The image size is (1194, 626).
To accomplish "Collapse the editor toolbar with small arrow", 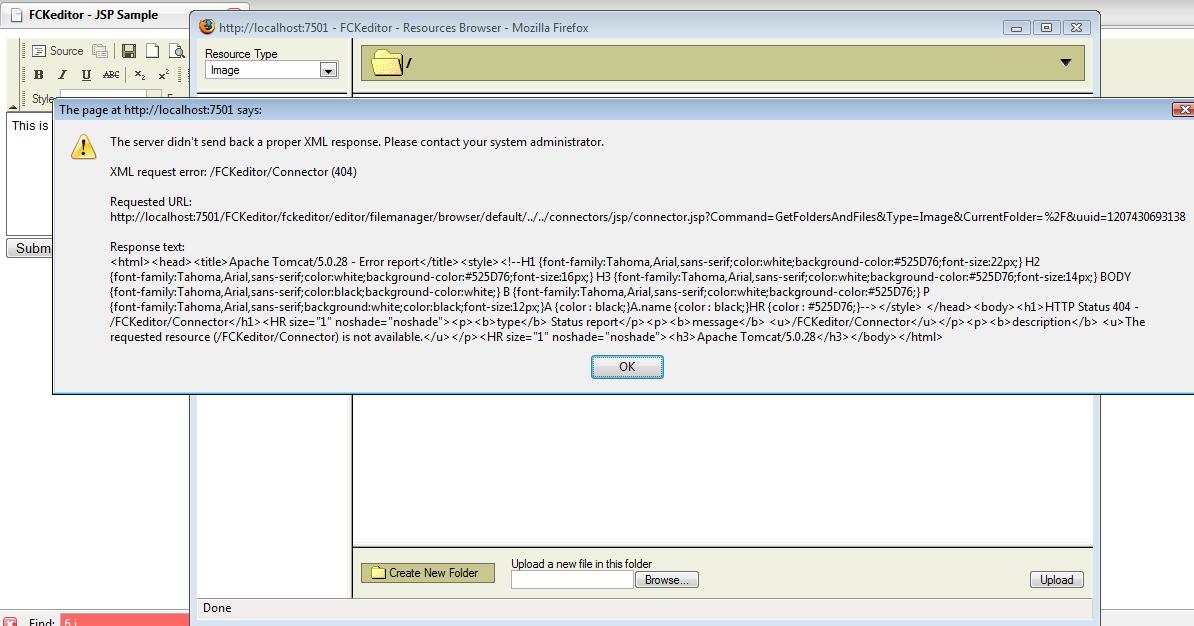I will click(13, 105).
